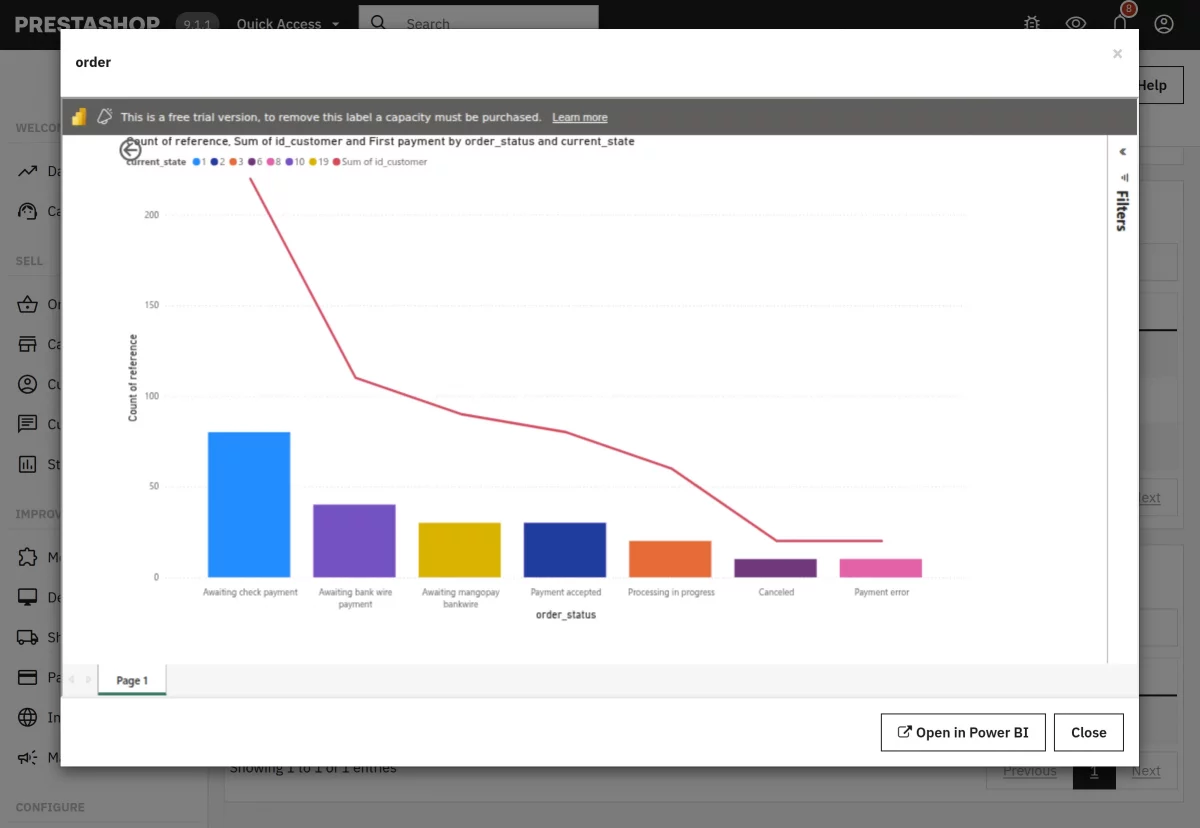Go to next report page arrow
Image resolution: width=1200 pixels, height=828 pixels.
(89, 680)
